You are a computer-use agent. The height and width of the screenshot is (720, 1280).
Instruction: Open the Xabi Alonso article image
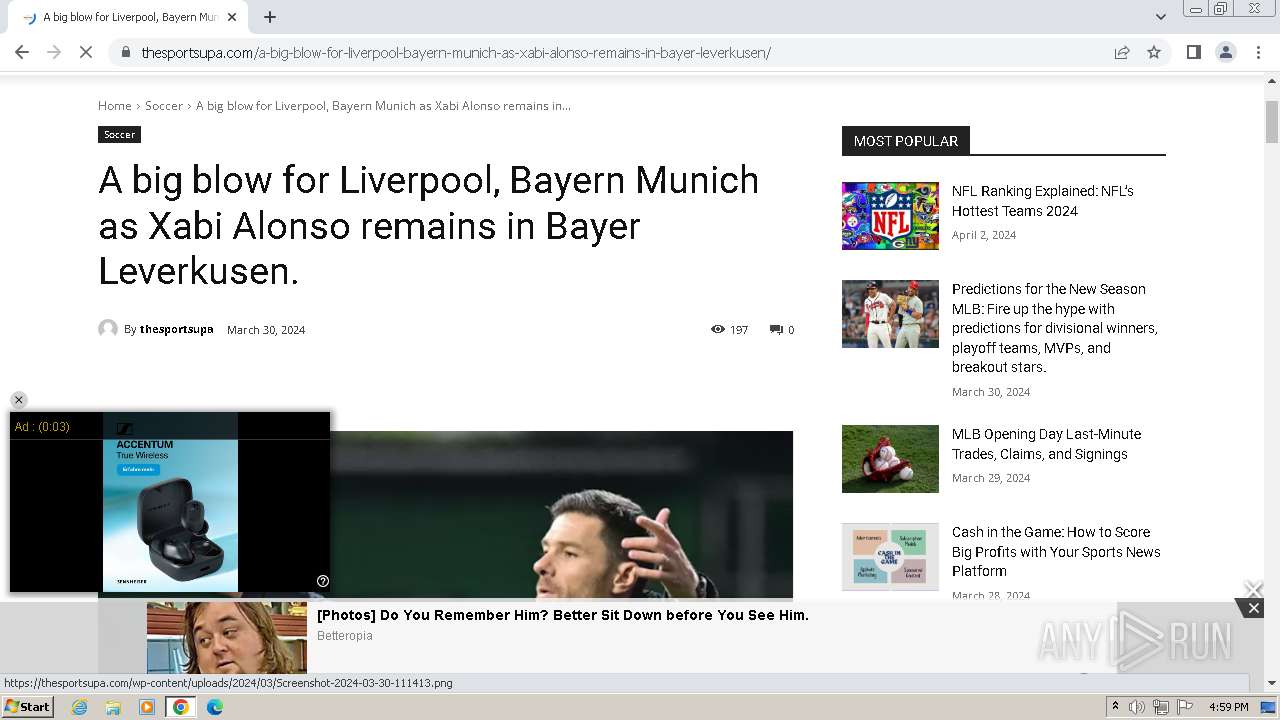pyautogui.click(x=560, y=515)
